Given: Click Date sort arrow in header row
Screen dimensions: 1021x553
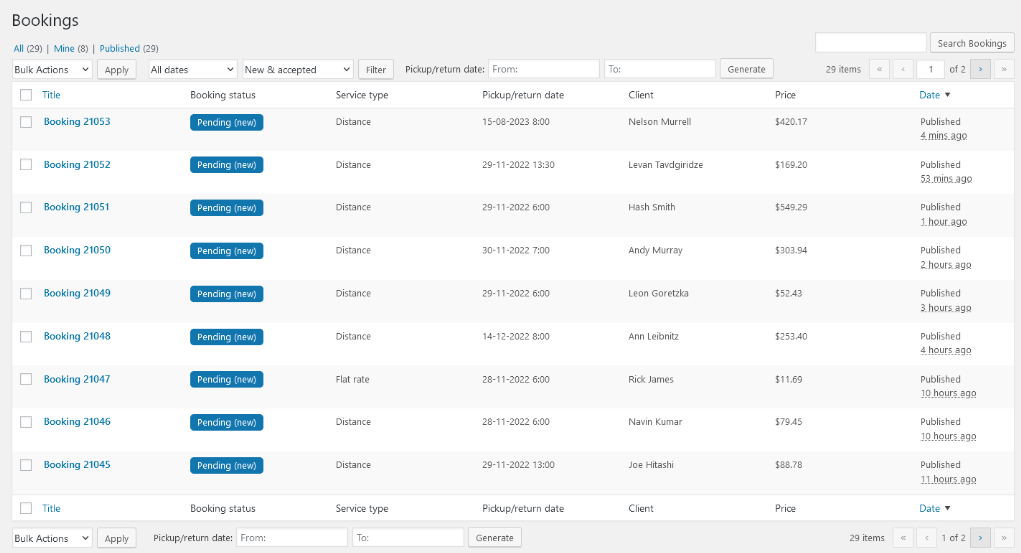Looking at the screenshot, I should point(947,95).
